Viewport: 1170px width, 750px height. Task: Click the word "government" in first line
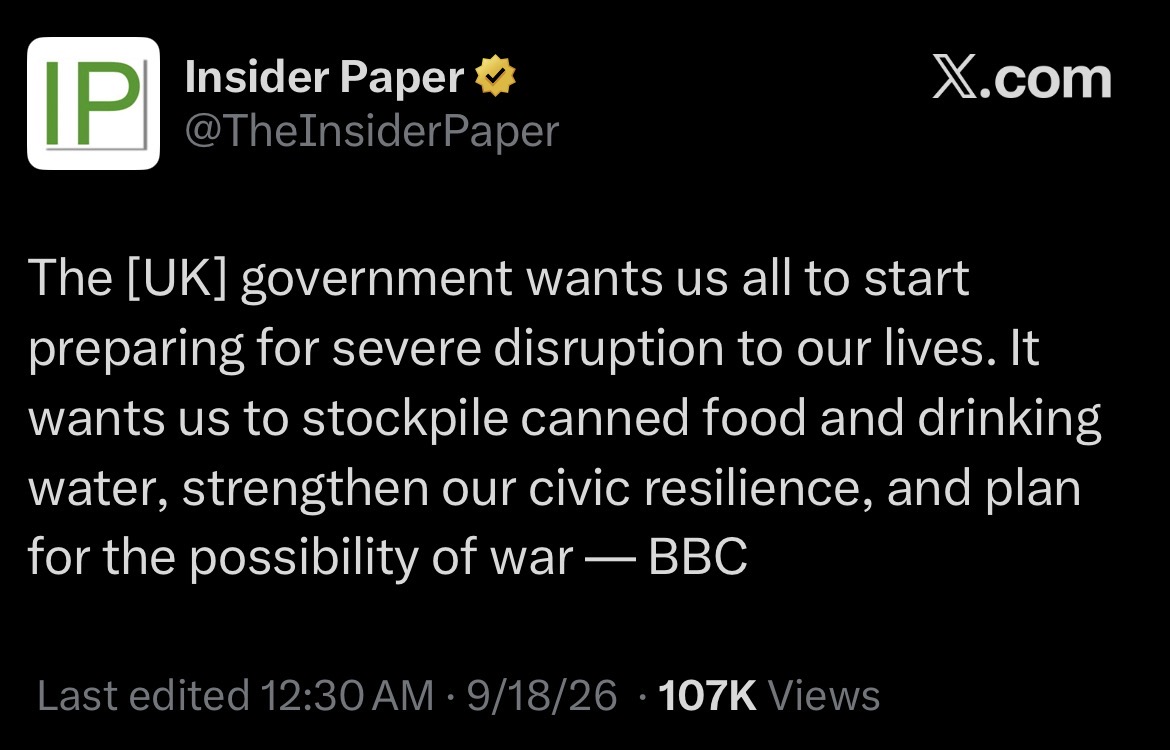(376, 280)
